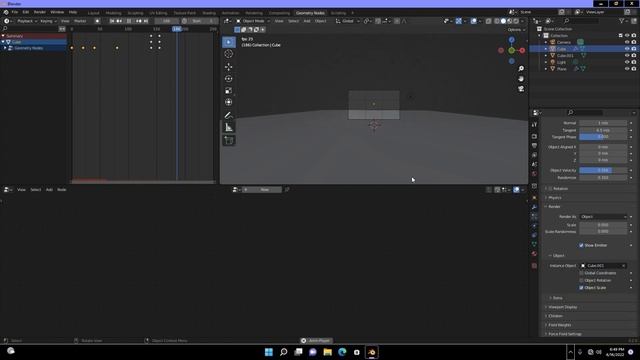Select the Measure tool
This screenshot has width=640, height=360.
[229, 128]
